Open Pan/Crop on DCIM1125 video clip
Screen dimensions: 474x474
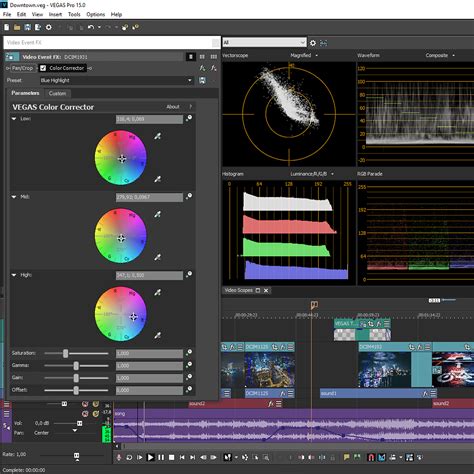click(x=275, y=347)
